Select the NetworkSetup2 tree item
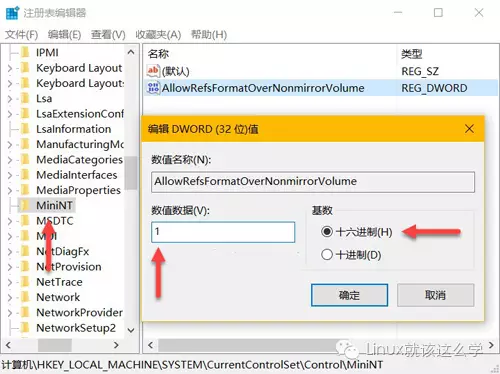Screen dimensions: 500x374 76,328
